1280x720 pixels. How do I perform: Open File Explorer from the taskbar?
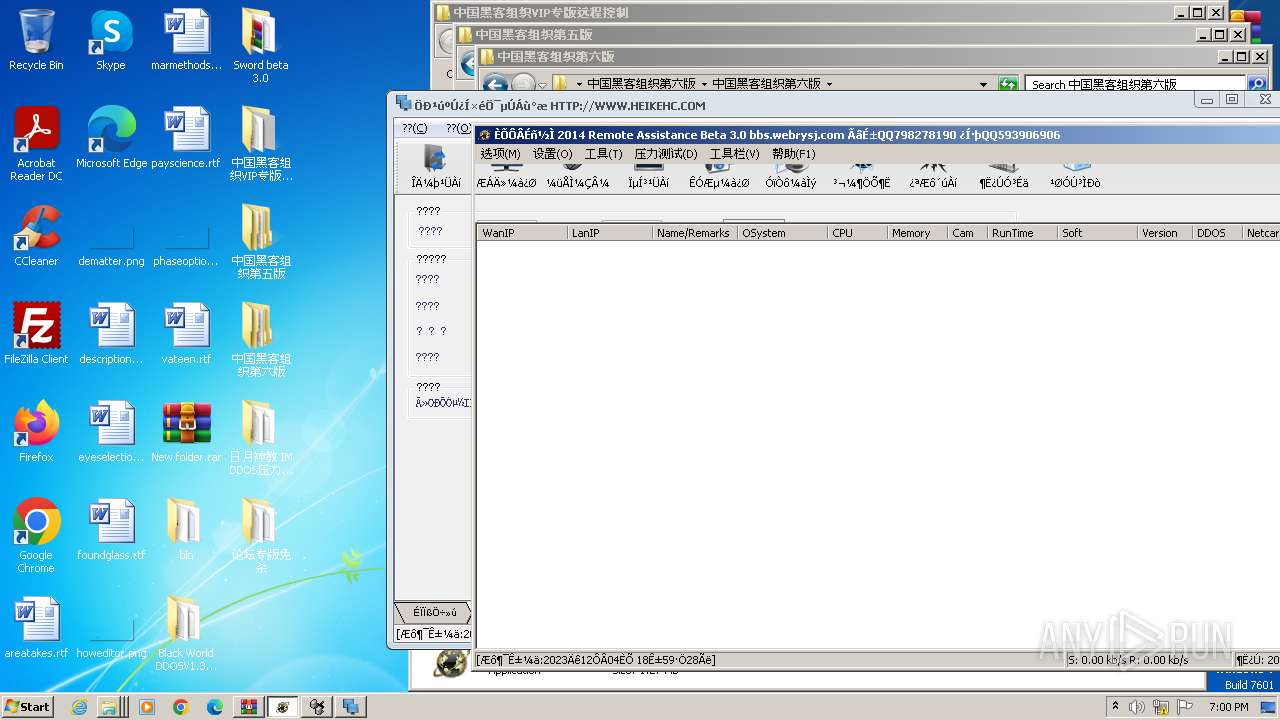(110, 707)
